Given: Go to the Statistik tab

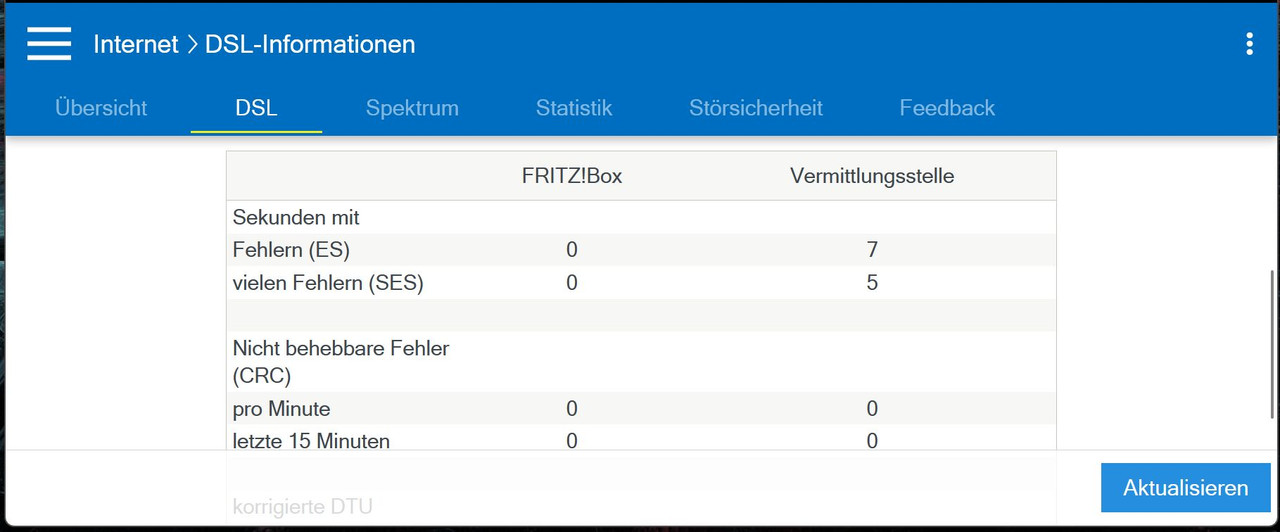Looking at the screenshot, I should (x=574, y=108).
